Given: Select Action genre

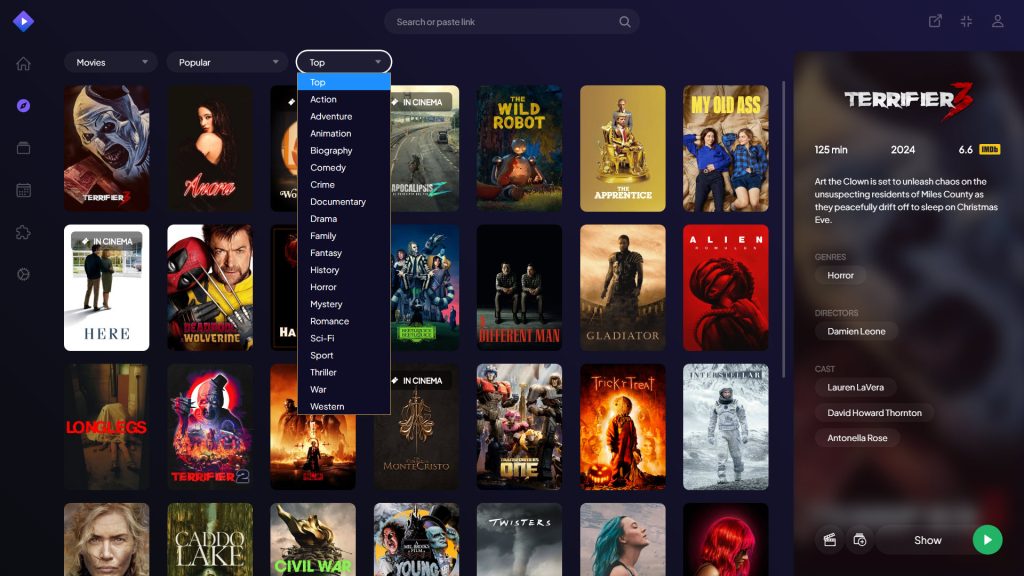Looking at the screenshot, I should point(344,99).
